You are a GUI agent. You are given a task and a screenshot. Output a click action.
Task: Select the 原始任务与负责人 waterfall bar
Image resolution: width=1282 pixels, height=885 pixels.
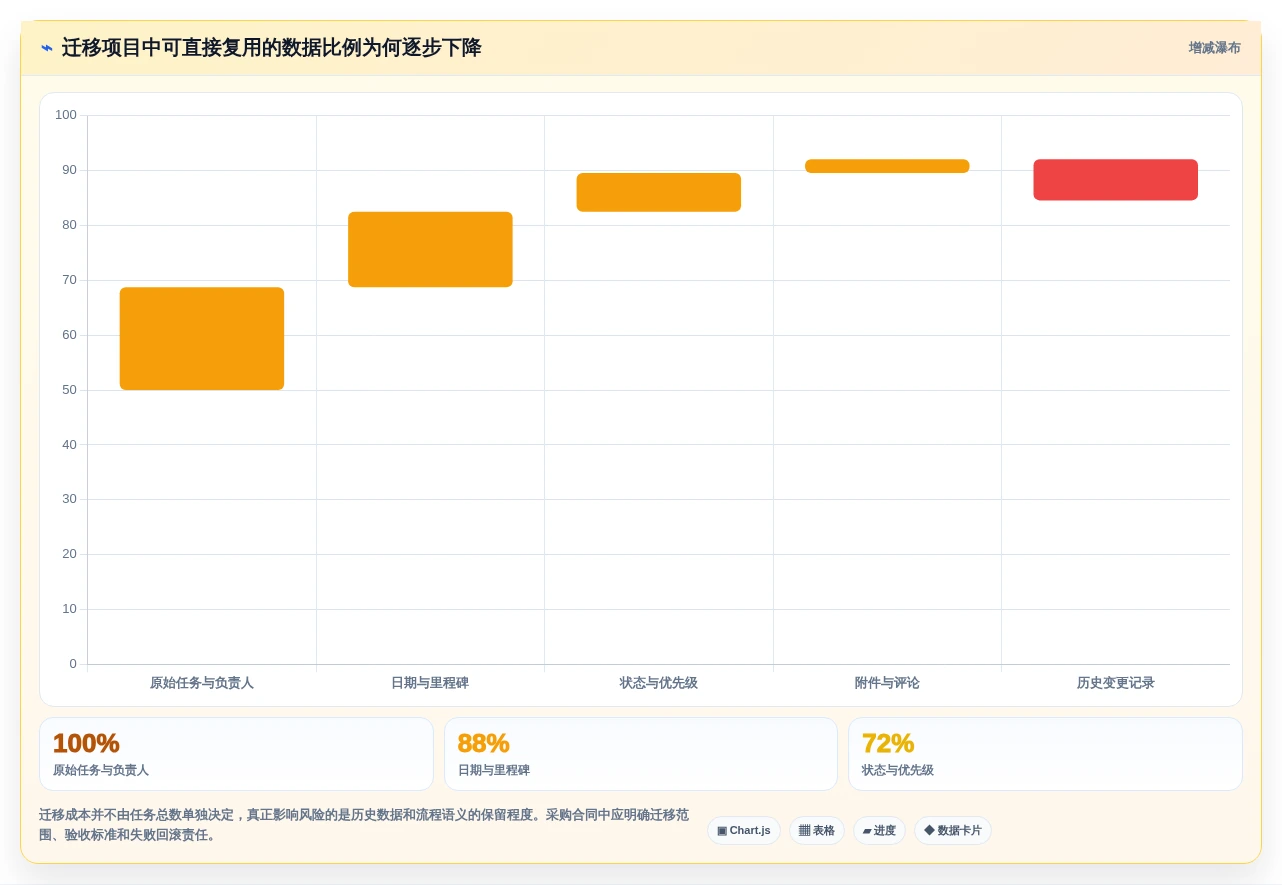coord(202,339)
